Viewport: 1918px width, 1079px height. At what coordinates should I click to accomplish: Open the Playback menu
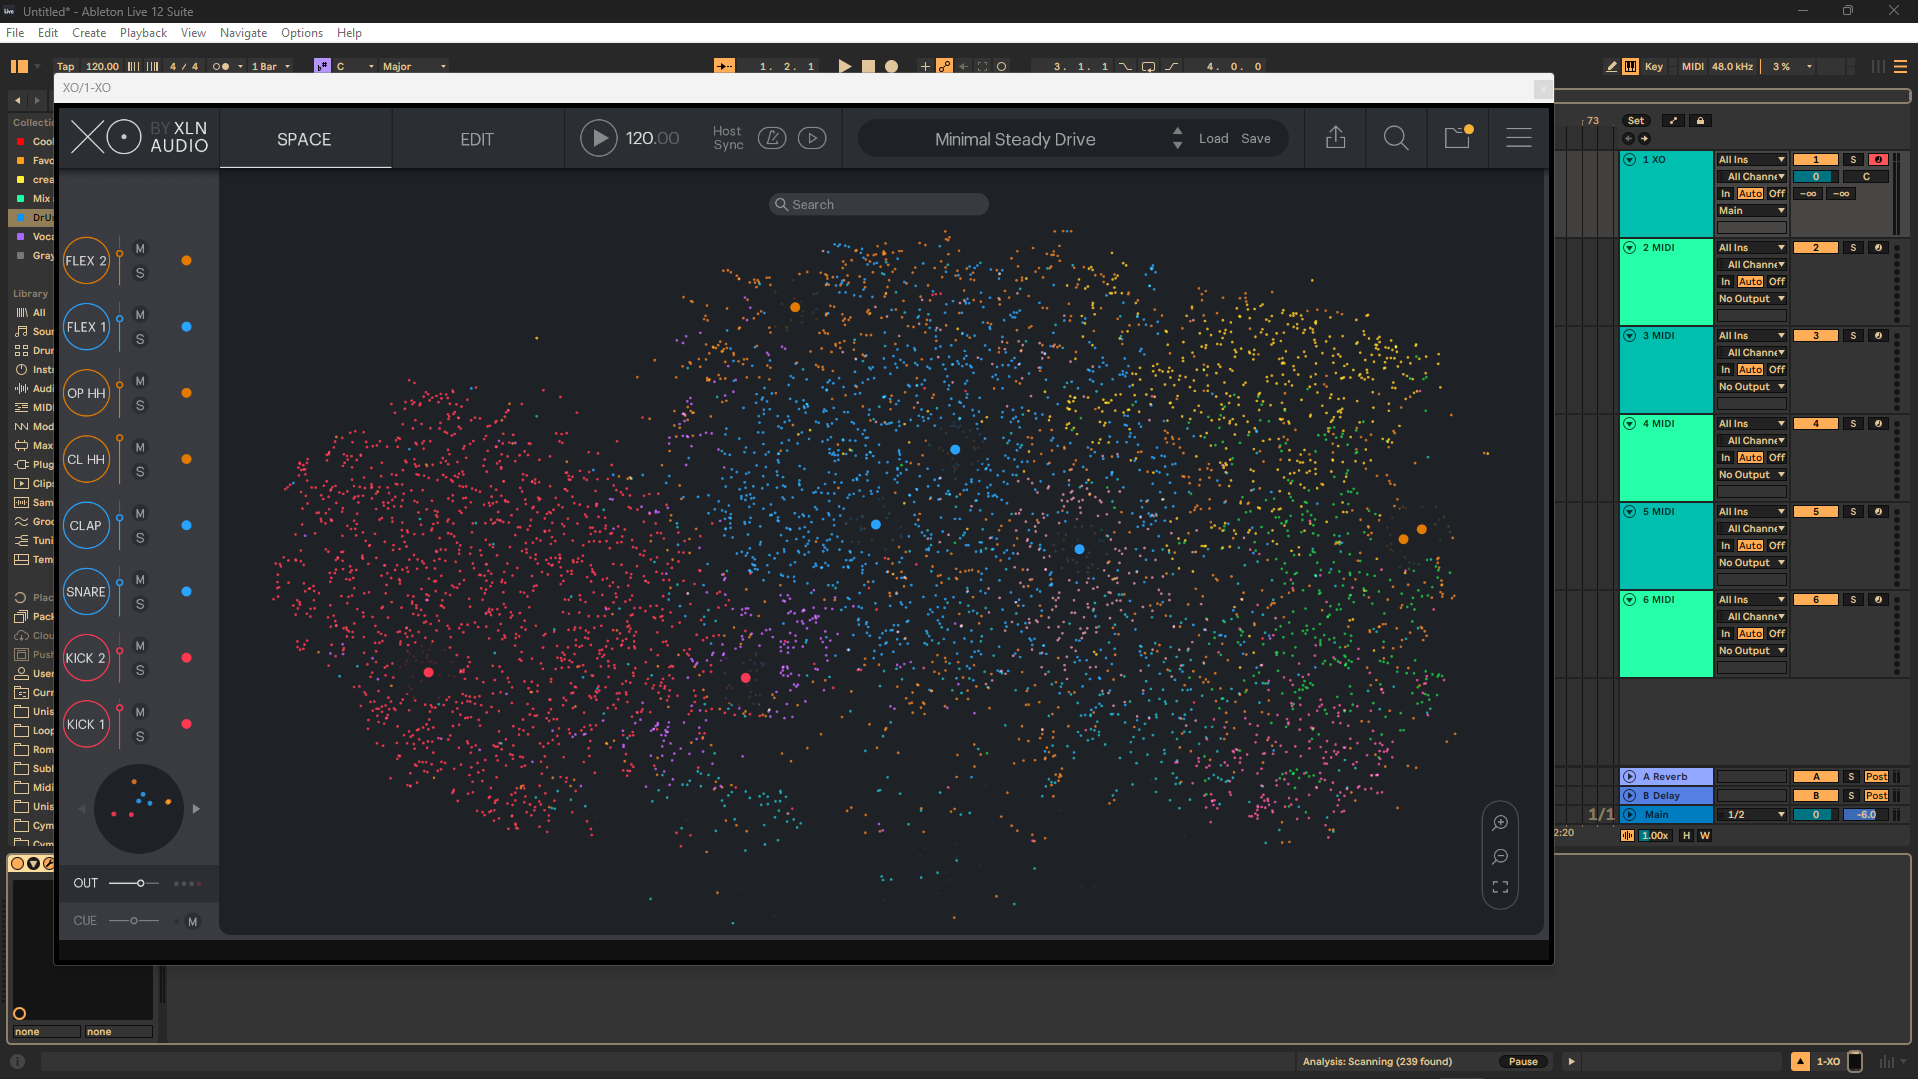(143, 33)
